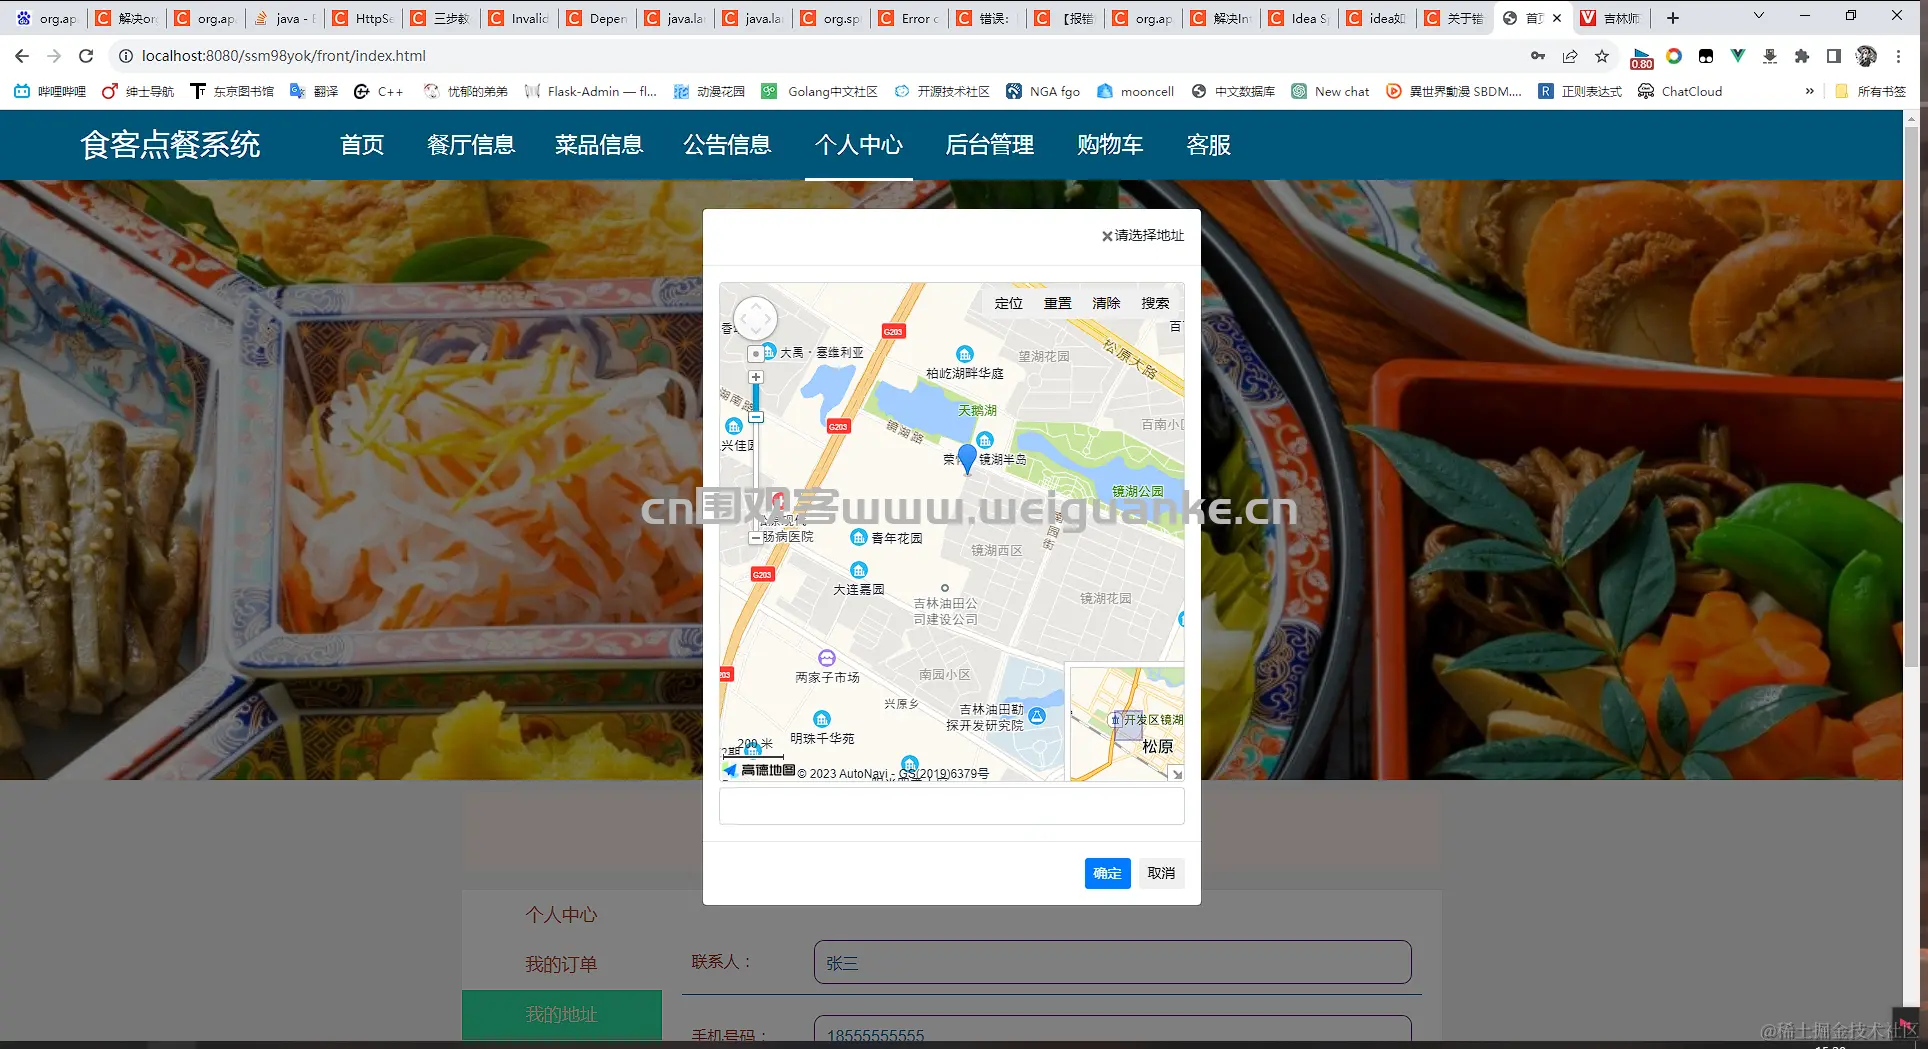
Task: Click the 两家子市场 market icon on the map
Action: [x=827, y=658]
